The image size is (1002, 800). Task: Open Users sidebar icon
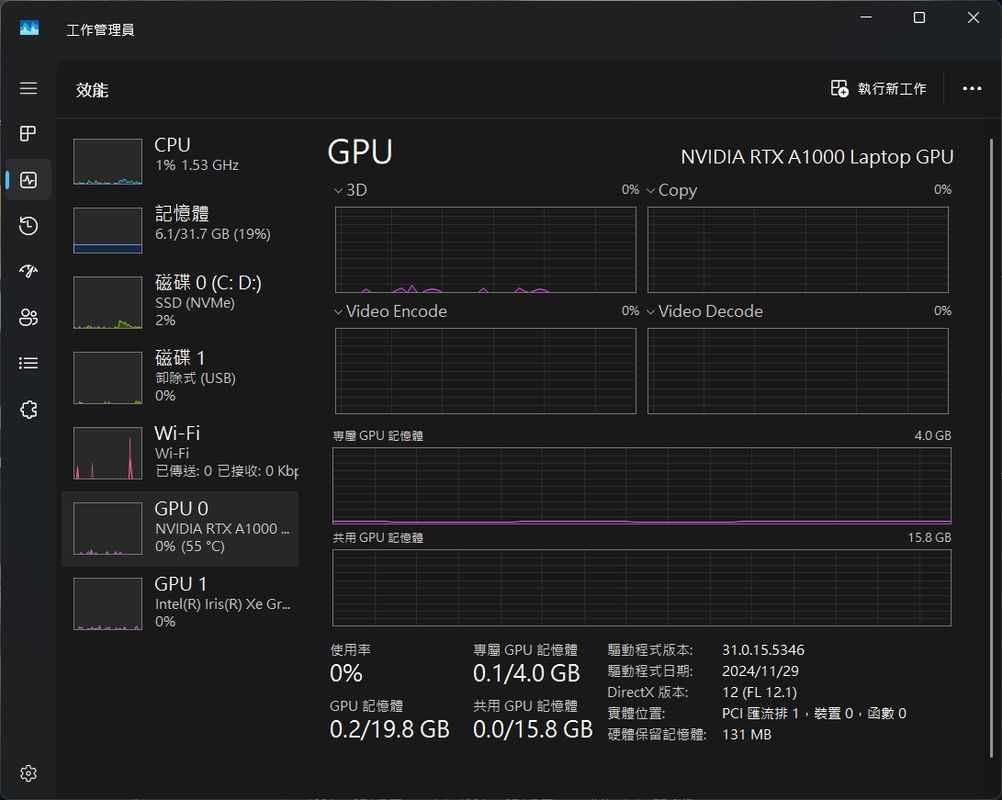point(28,318)
